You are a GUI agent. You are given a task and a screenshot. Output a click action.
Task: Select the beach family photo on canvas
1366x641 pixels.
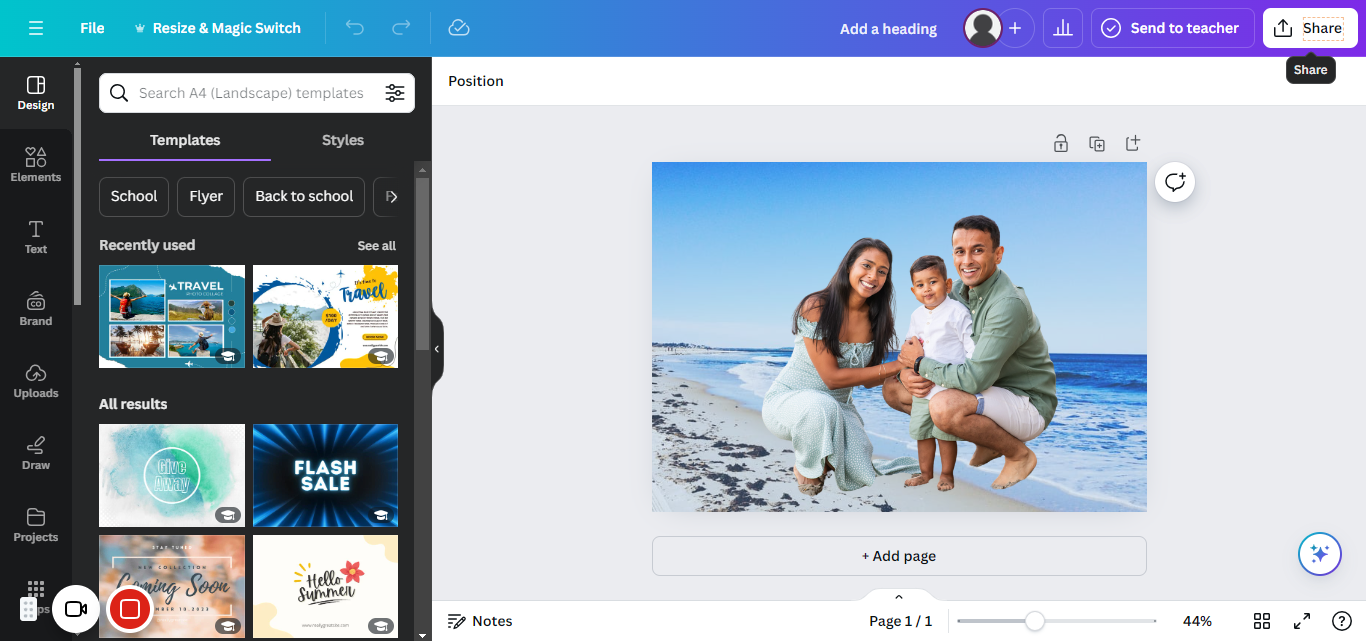(x=899, y=337)
